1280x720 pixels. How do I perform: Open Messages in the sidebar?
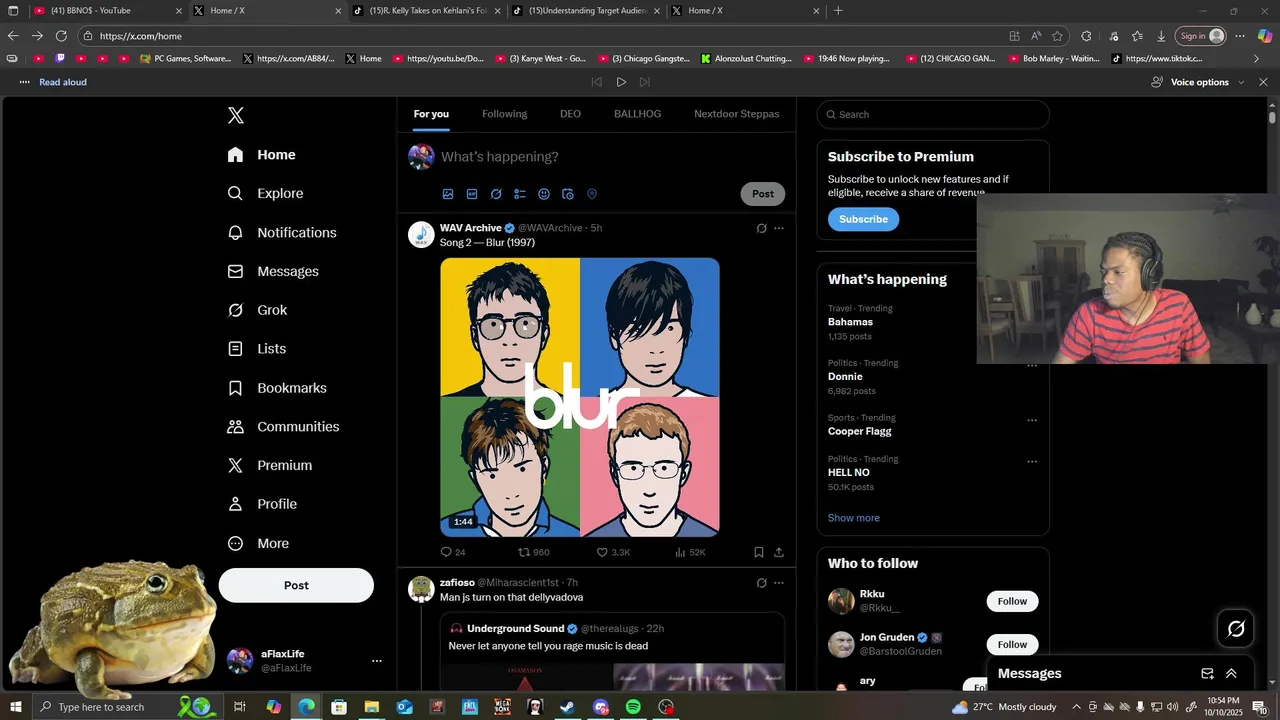coord(273,272)
